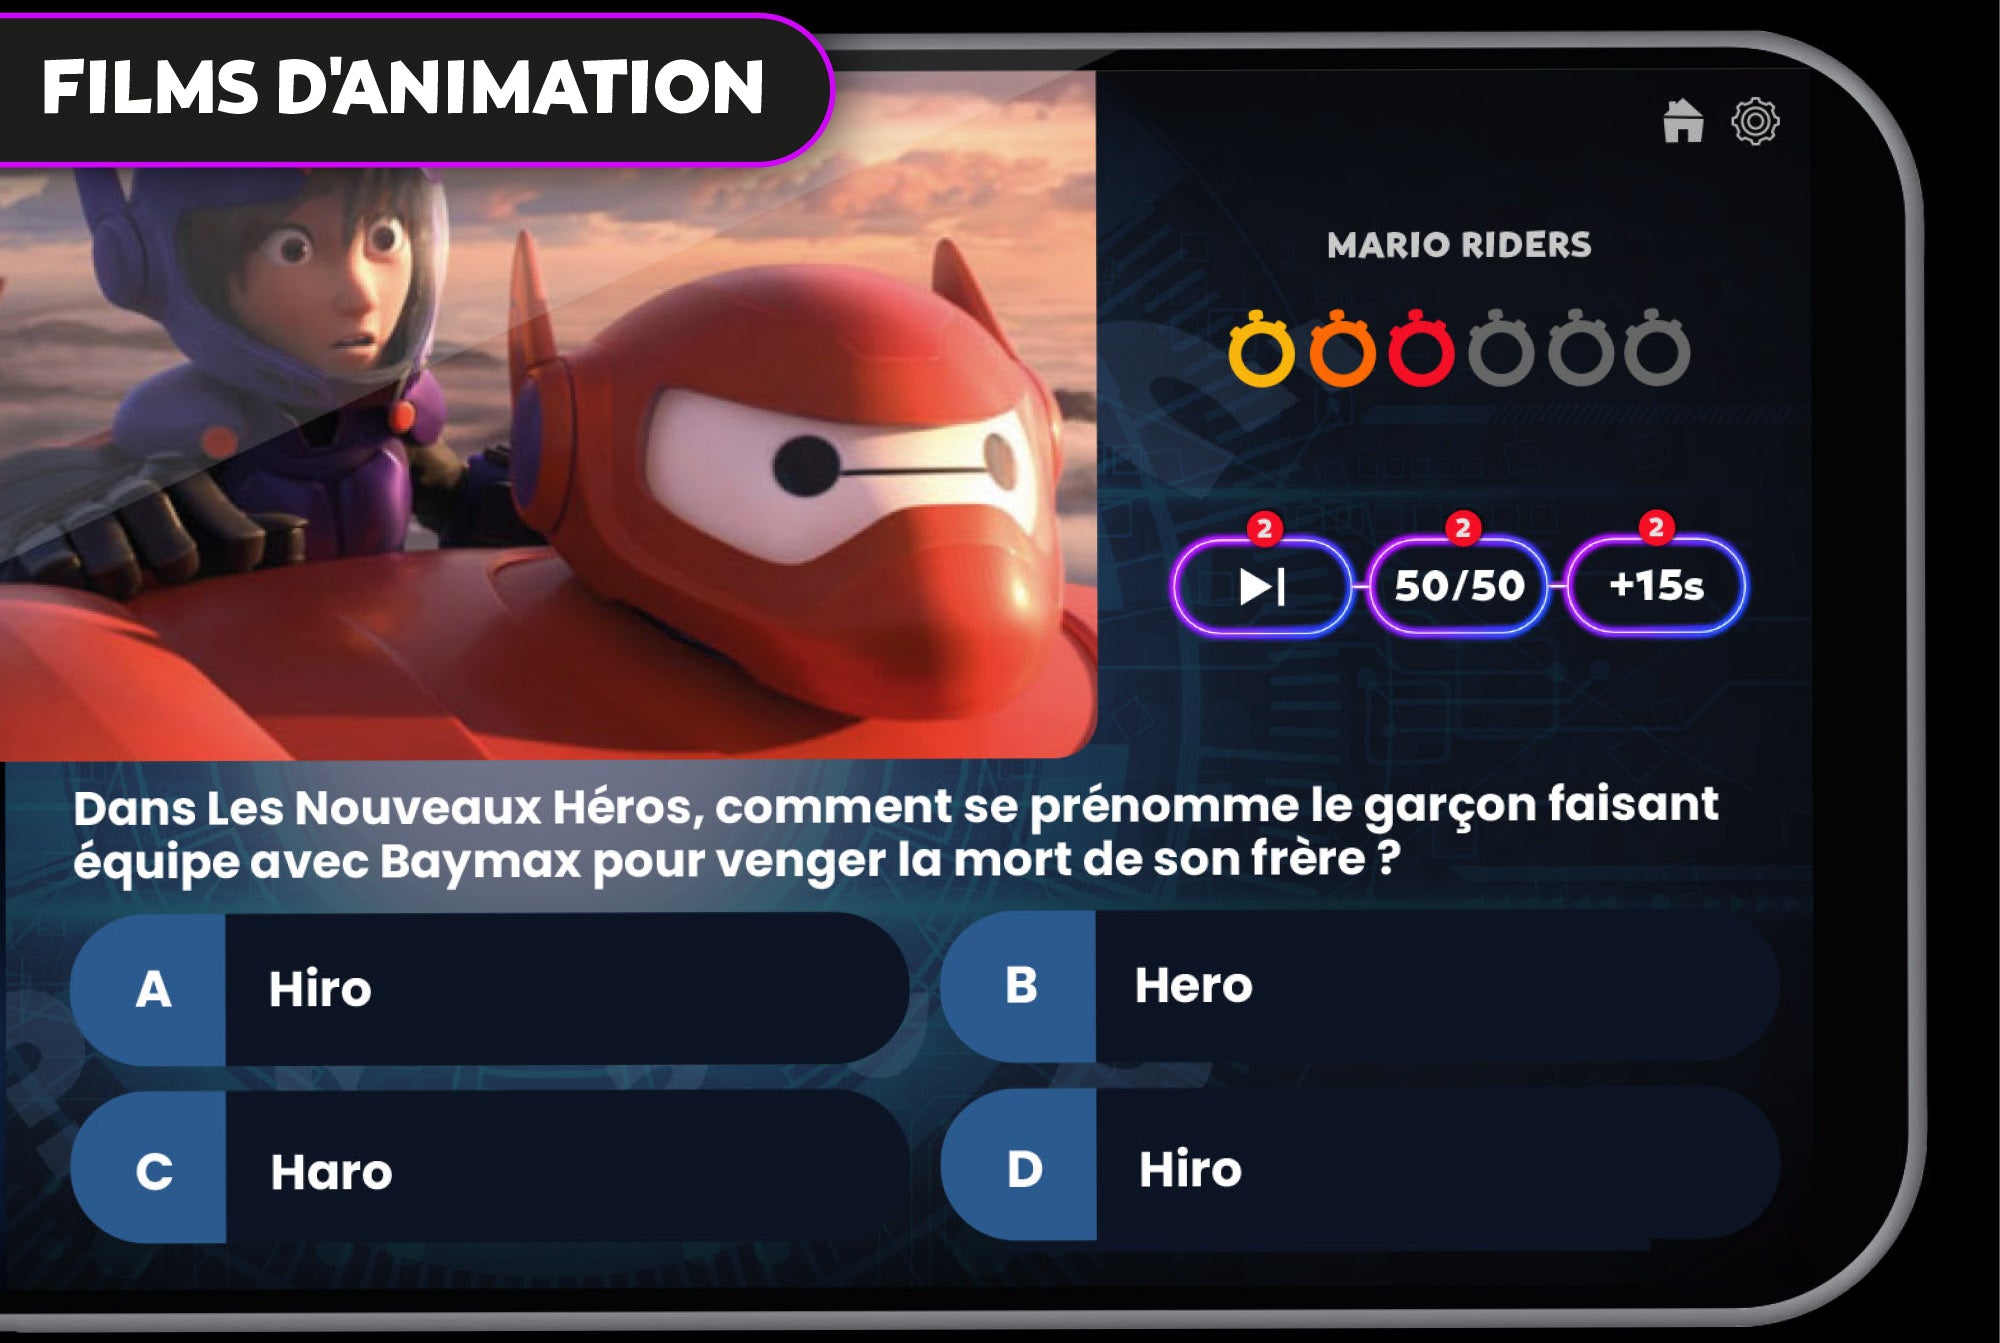Use the skip question joker
This screenshot has height=1343, width=2000.
point(1262,586)
